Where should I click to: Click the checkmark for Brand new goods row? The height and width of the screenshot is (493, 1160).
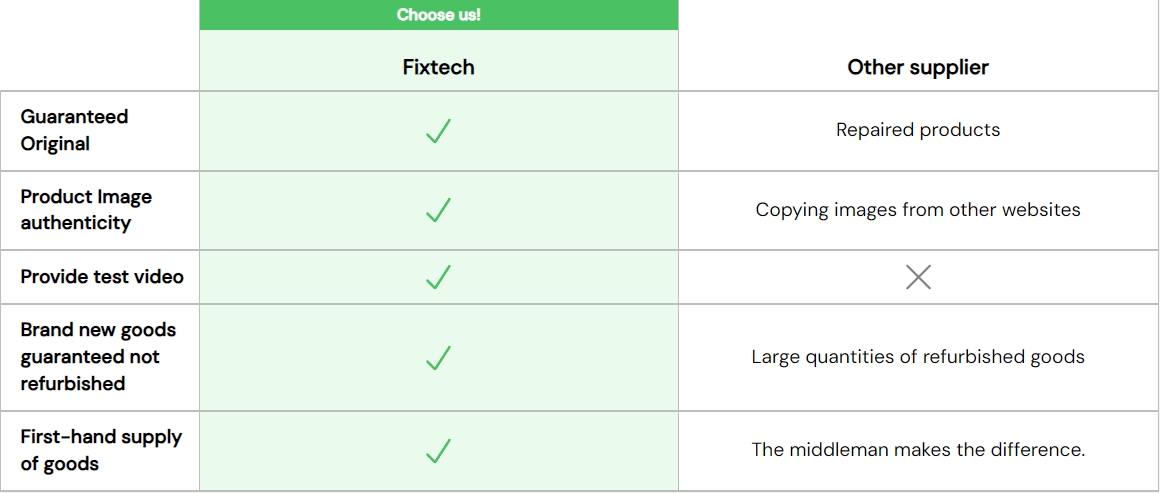coord(438,357)
